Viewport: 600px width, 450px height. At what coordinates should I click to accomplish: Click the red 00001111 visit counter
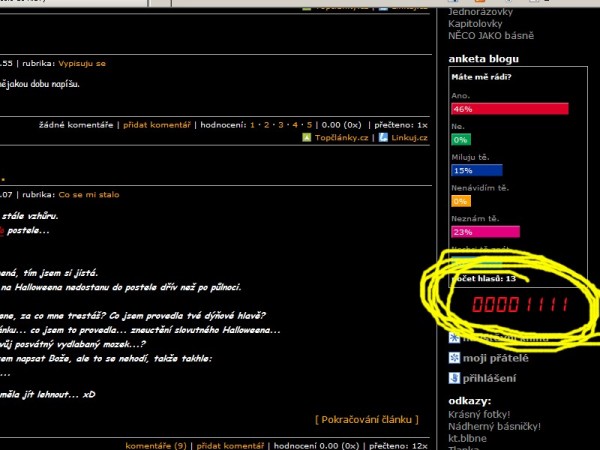520,305
